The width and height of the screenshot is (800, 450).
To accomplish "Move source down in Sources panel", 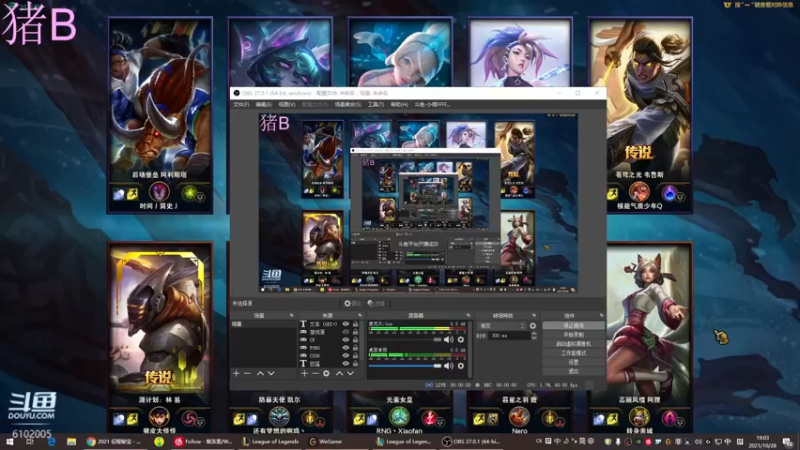I will 351,373.
